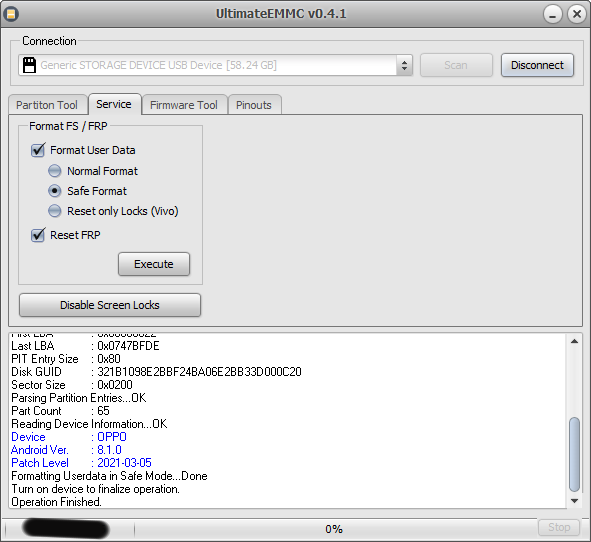Toggle the Format User Data checkbox
This screenshot has height=542, width=591.
coord(38,150)
